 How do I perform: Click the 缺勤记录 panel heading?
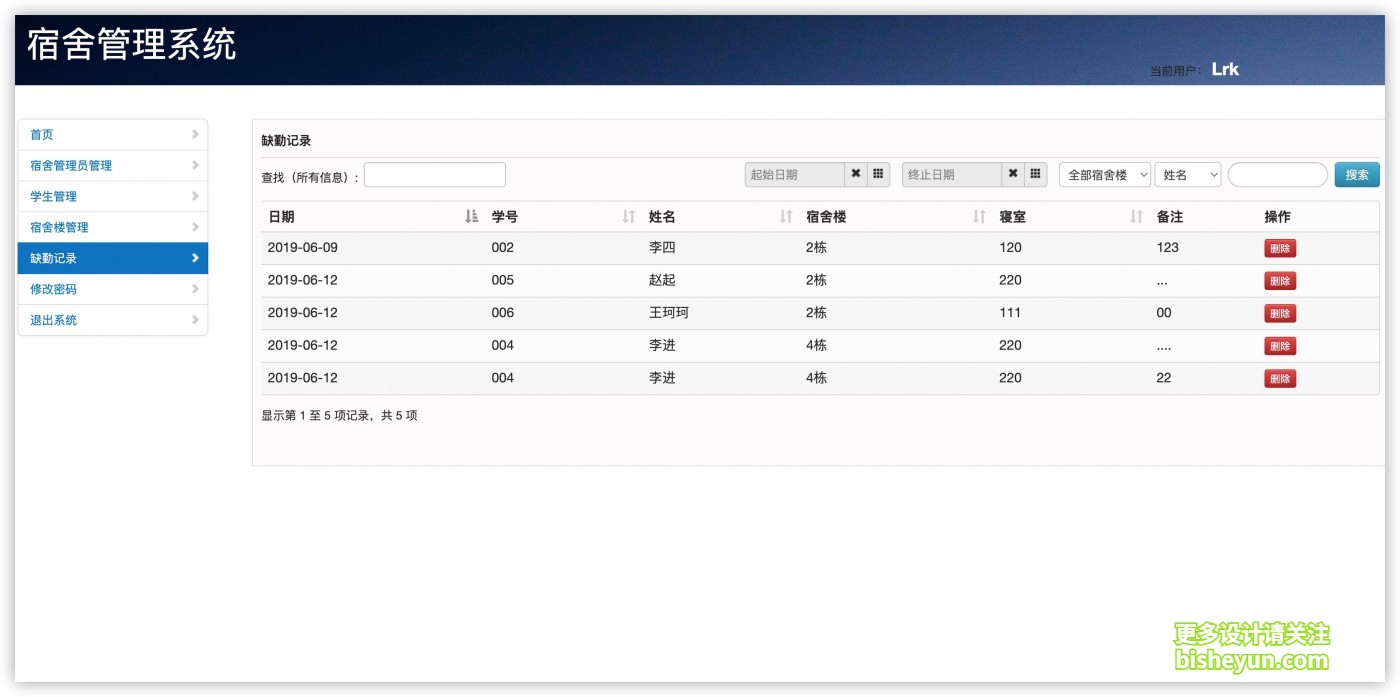click(286, 141)
